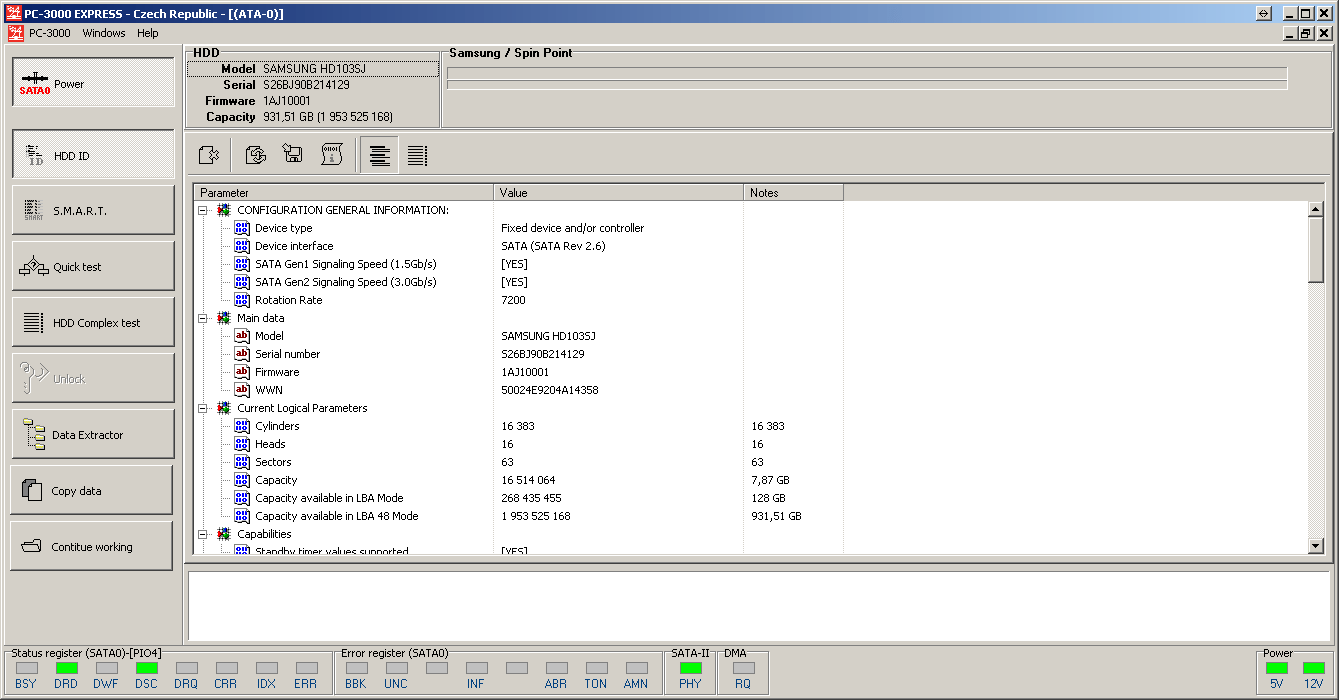
Task: Click the Serial number row 'ab' icon
Action: point(242,354)
